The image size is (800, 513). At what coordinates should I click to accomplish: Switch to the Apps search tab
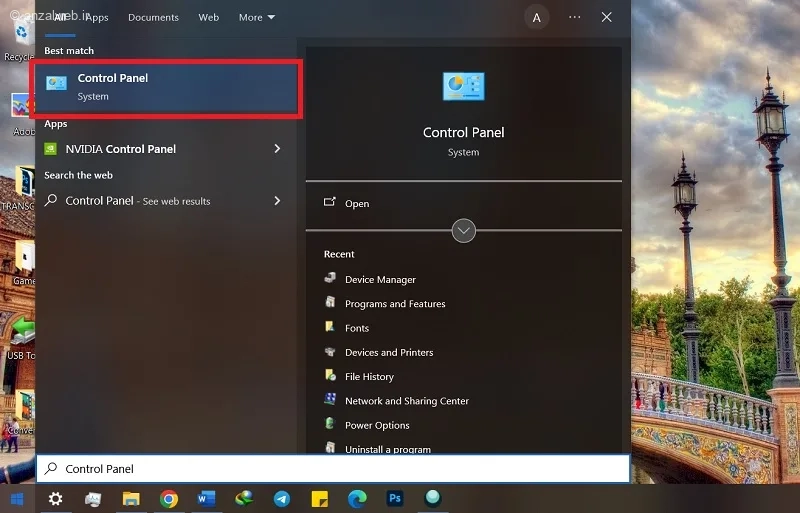pos(97,17)
